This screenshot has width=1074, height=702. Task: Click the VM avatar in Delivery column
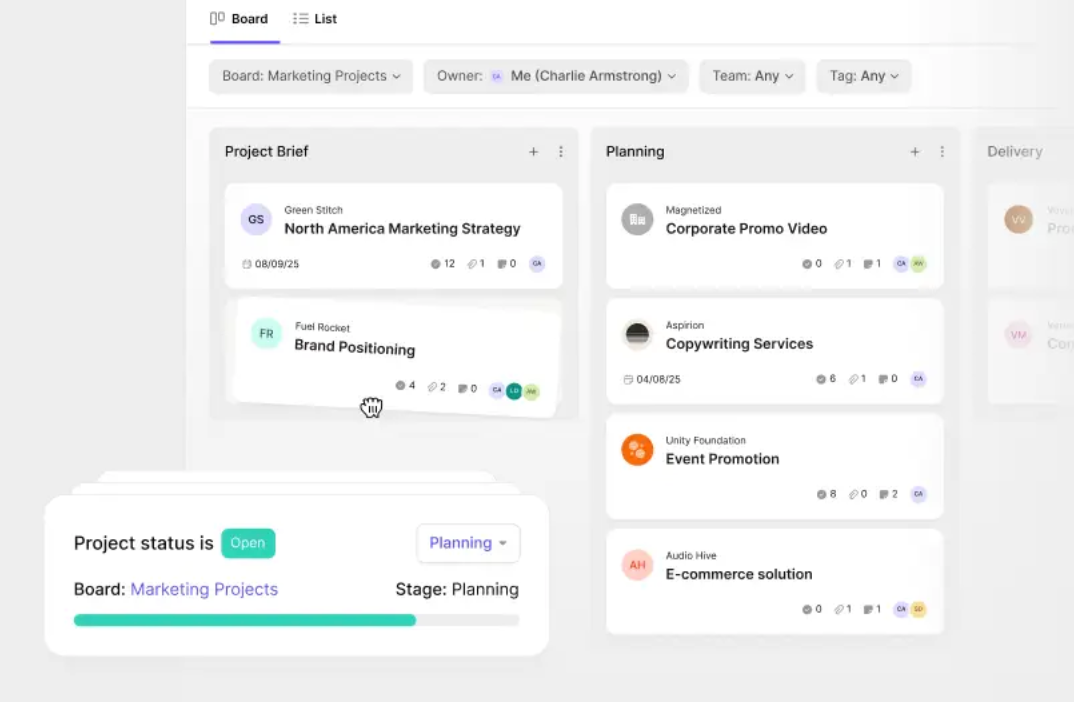click(1019, 335)
